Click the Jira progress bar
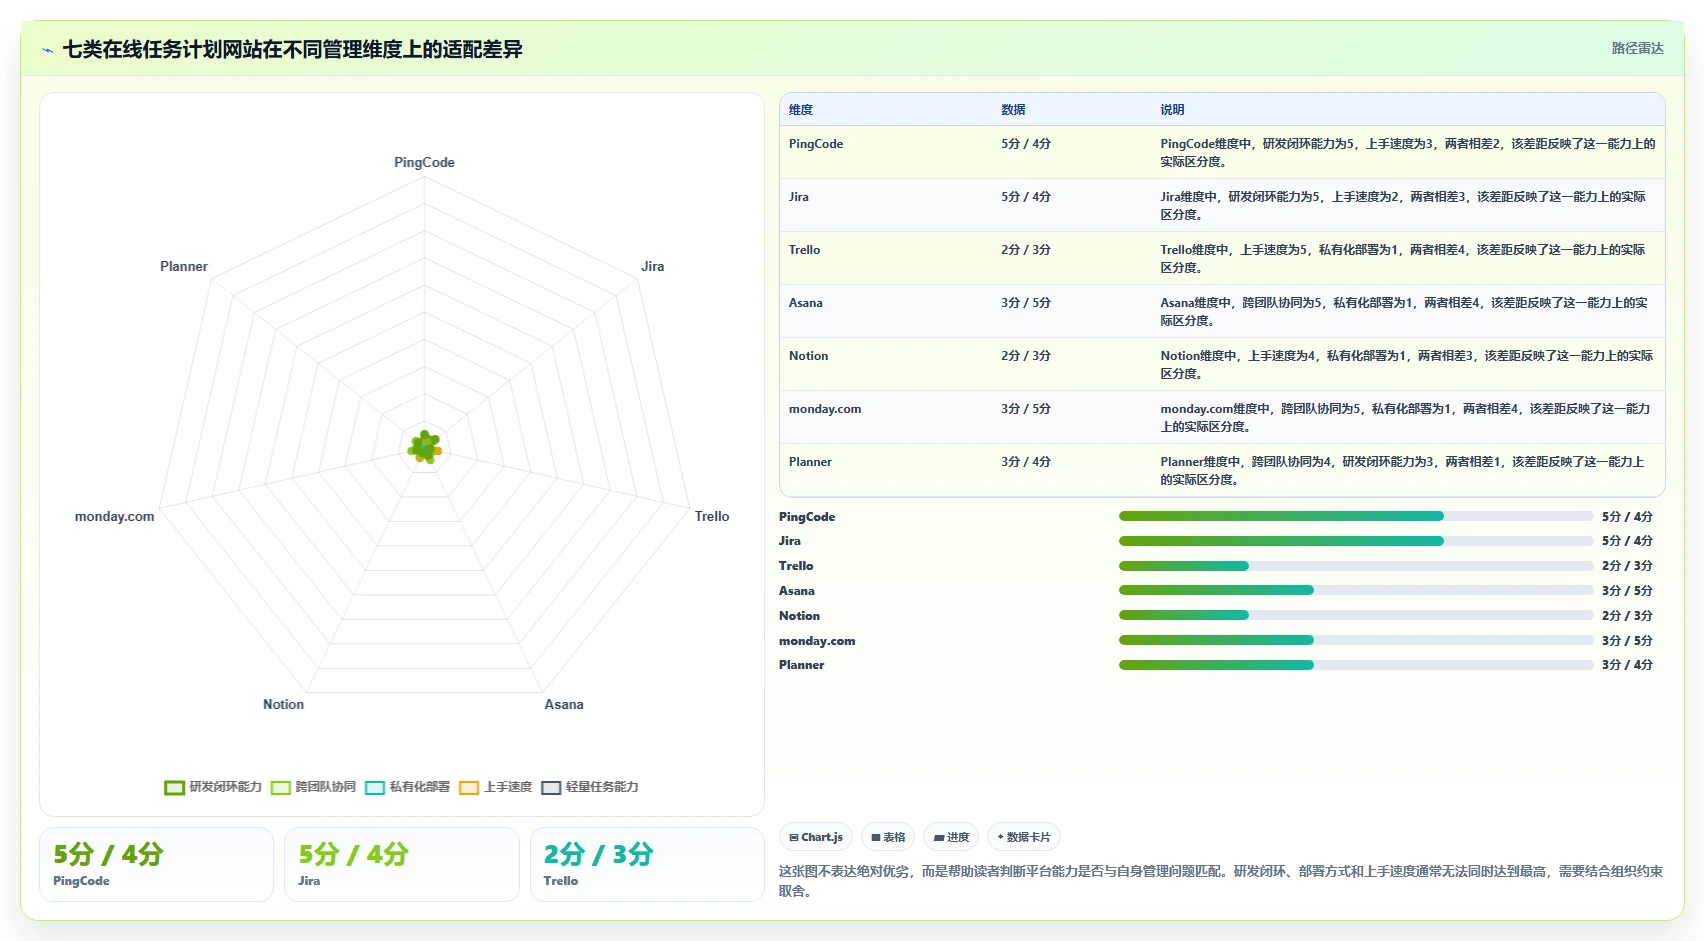This screenshot has width=1705, height=941. pyautogui.click(x=1356, y=541)
